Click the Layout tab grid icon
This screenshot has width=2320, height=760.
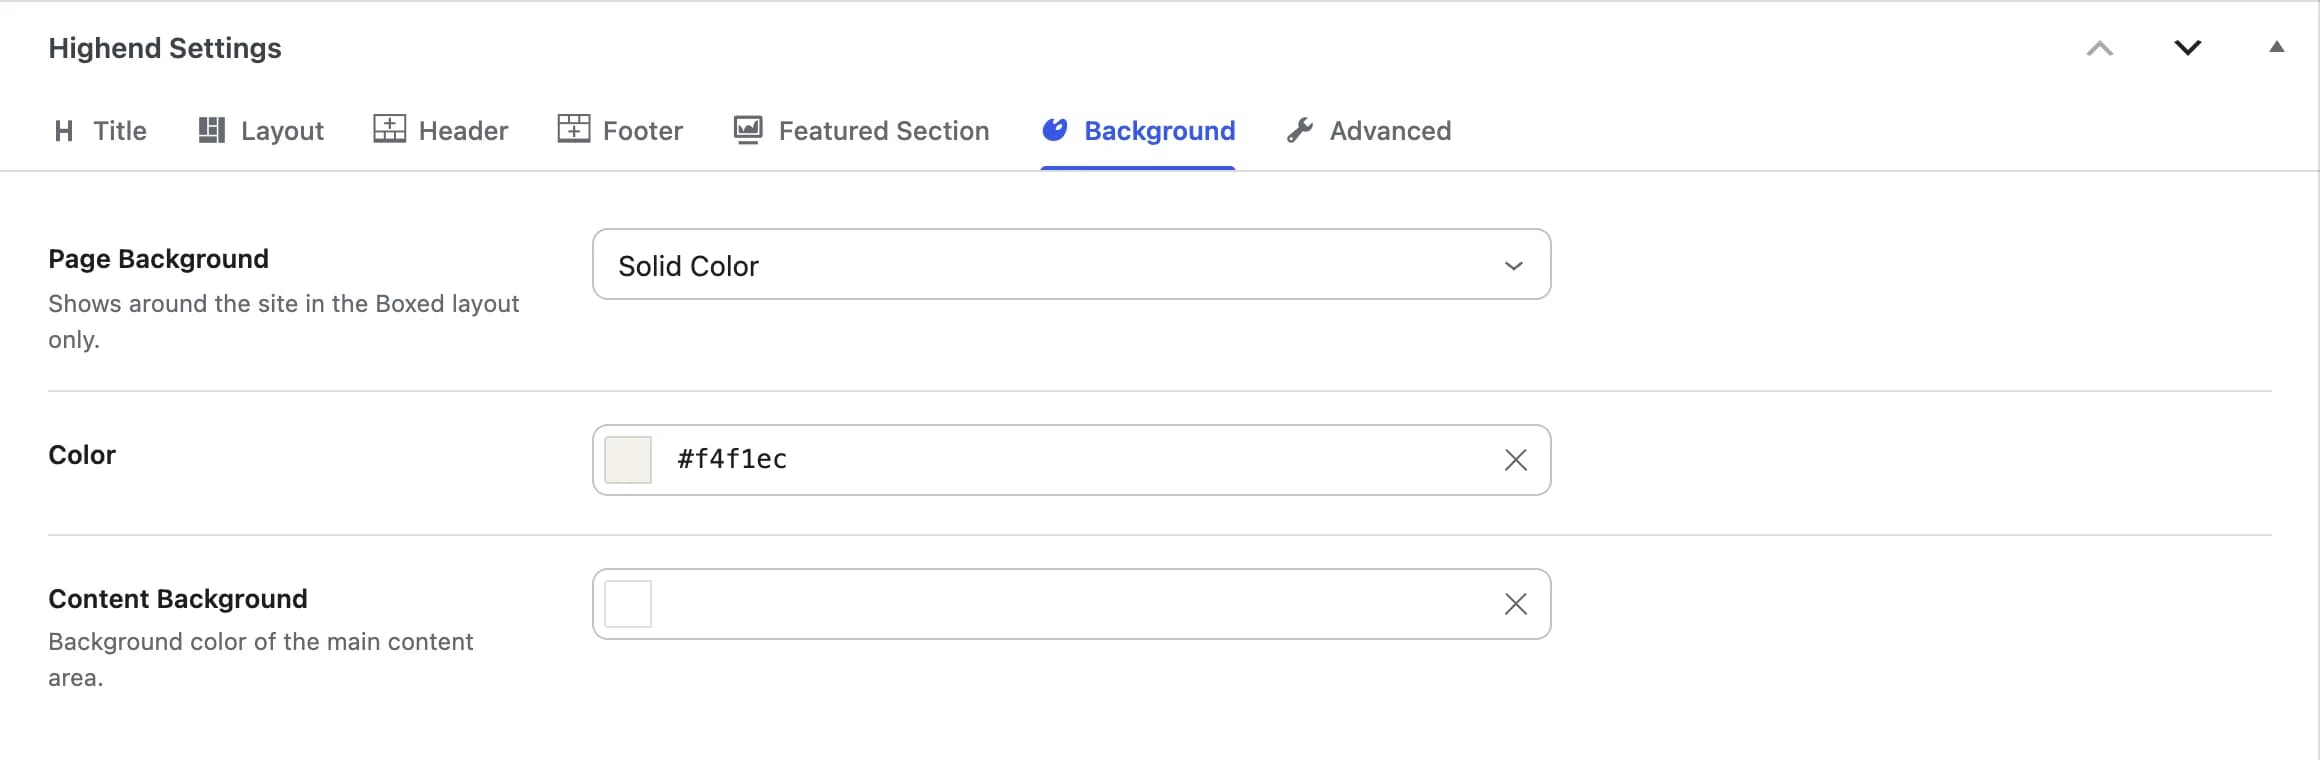tap(211, 130)
